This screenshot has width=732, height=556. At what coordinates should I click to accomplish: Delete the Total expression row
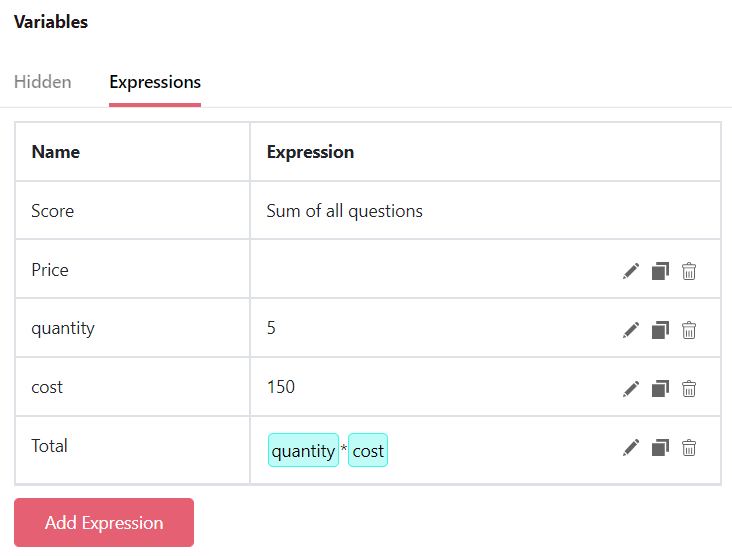pos(689,448)
